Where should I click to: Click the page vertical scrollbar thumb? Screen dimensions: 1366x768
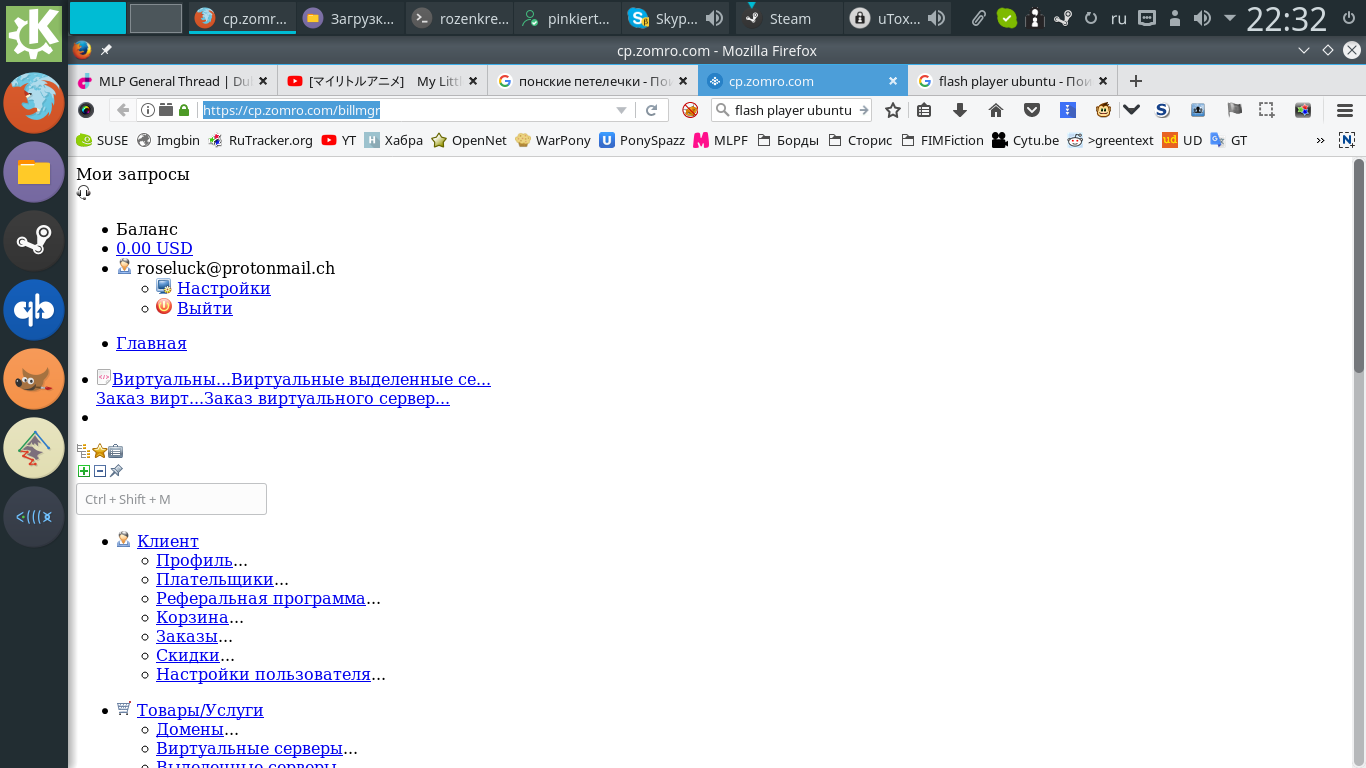click(x=1359, y=265)
